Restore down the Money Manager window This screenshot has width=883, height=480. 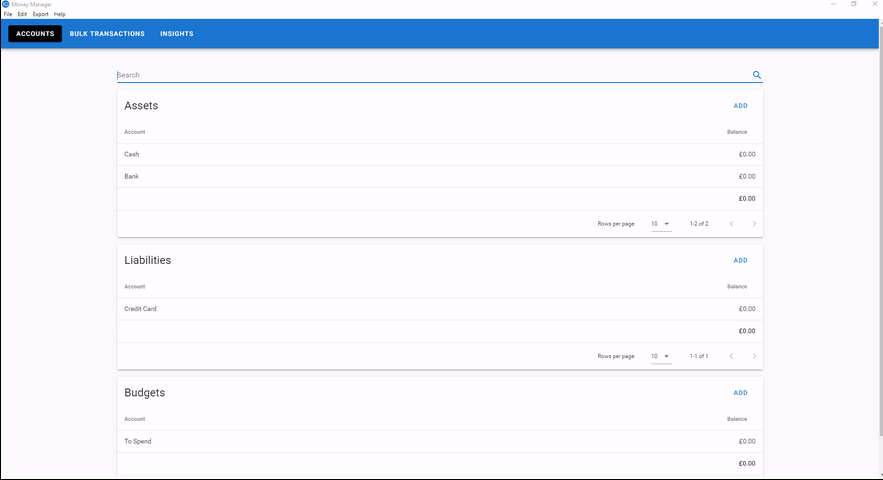click(854, 4)
